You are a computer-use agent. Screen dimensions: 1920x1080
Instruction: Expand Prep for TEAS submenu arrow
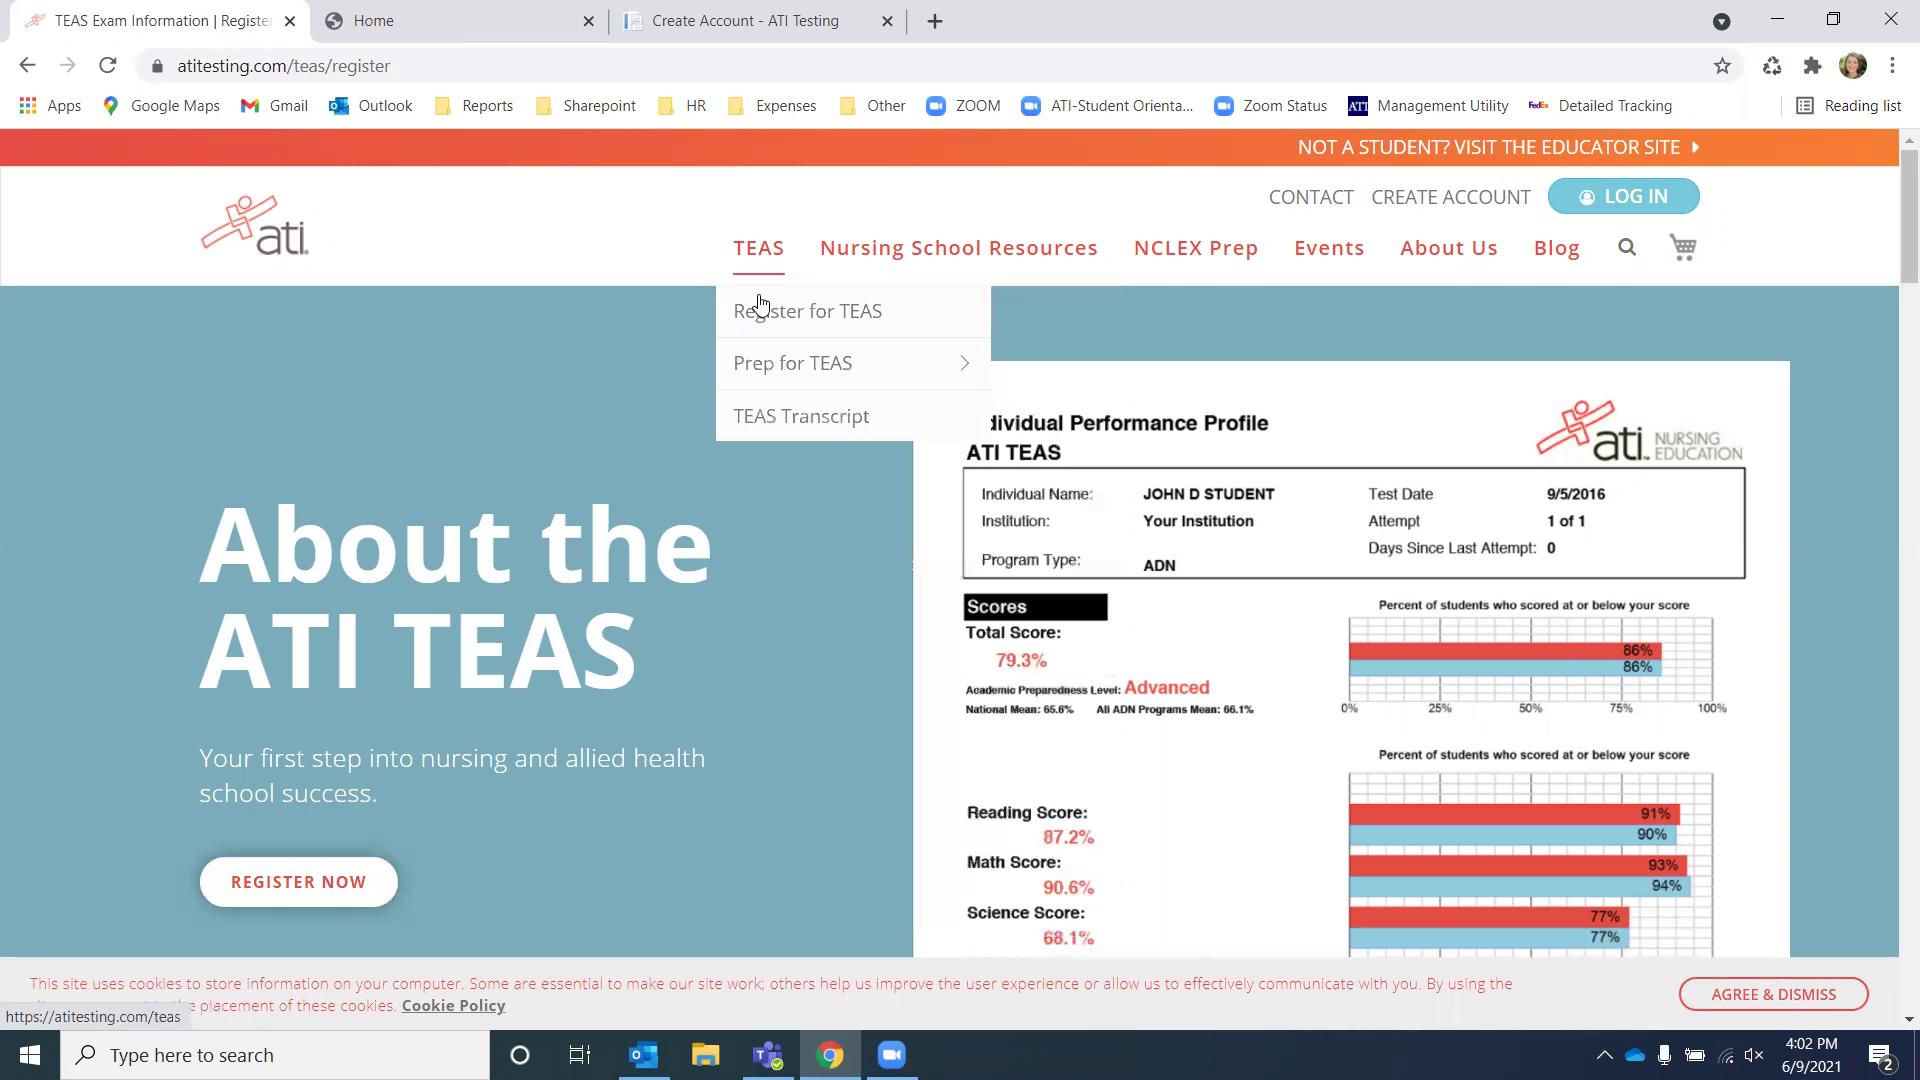[964, 363]
